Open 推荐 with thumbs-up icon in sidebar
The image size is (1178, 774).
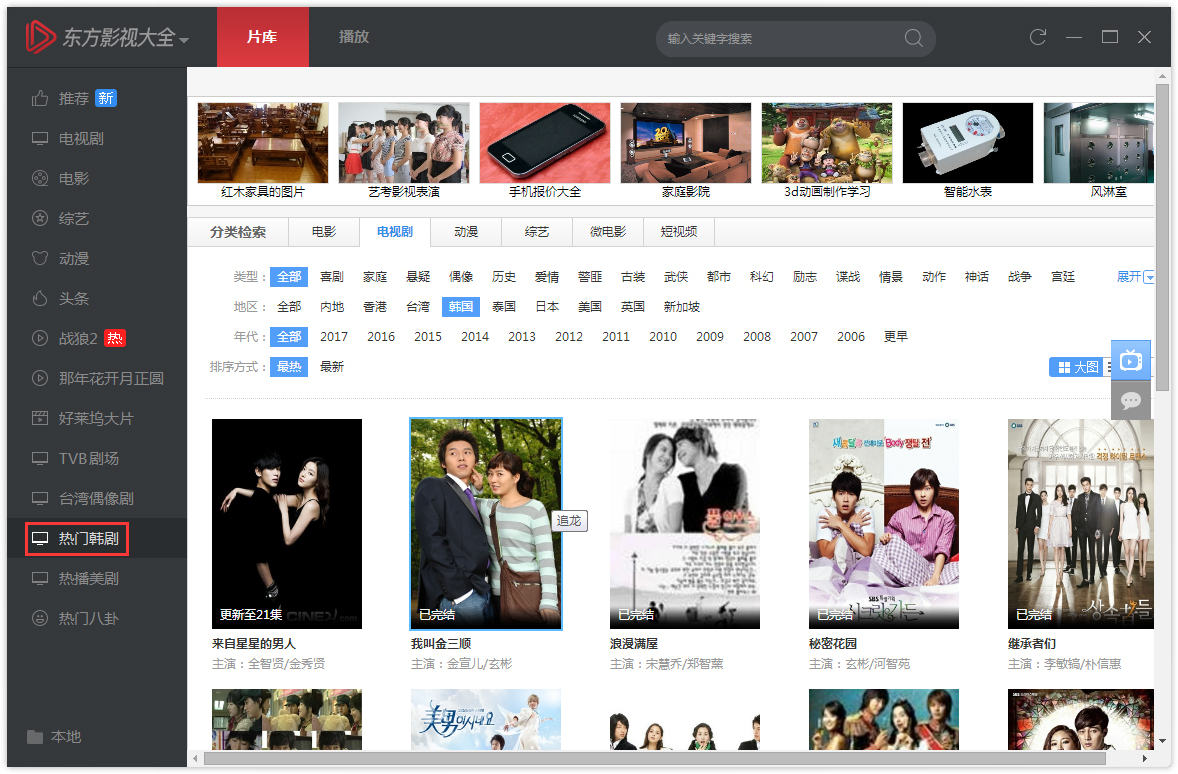click(74, 98)
